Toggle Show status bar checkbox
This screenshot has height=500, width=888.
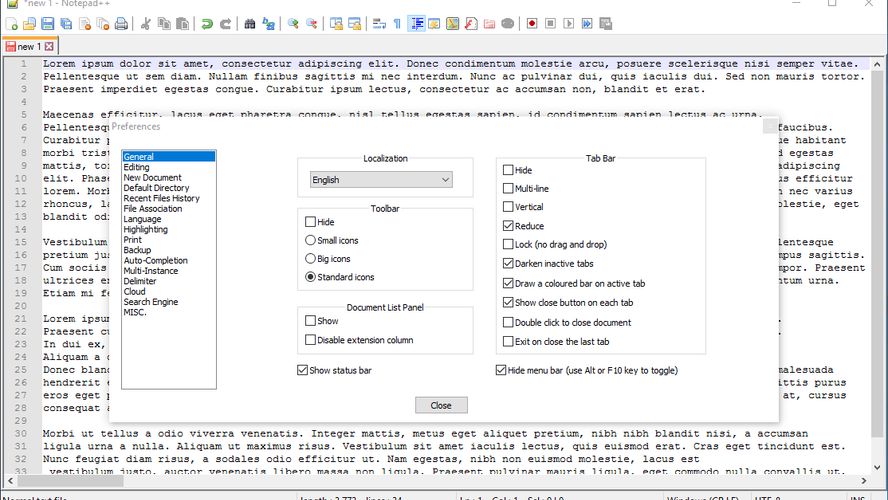coord(302,370)
